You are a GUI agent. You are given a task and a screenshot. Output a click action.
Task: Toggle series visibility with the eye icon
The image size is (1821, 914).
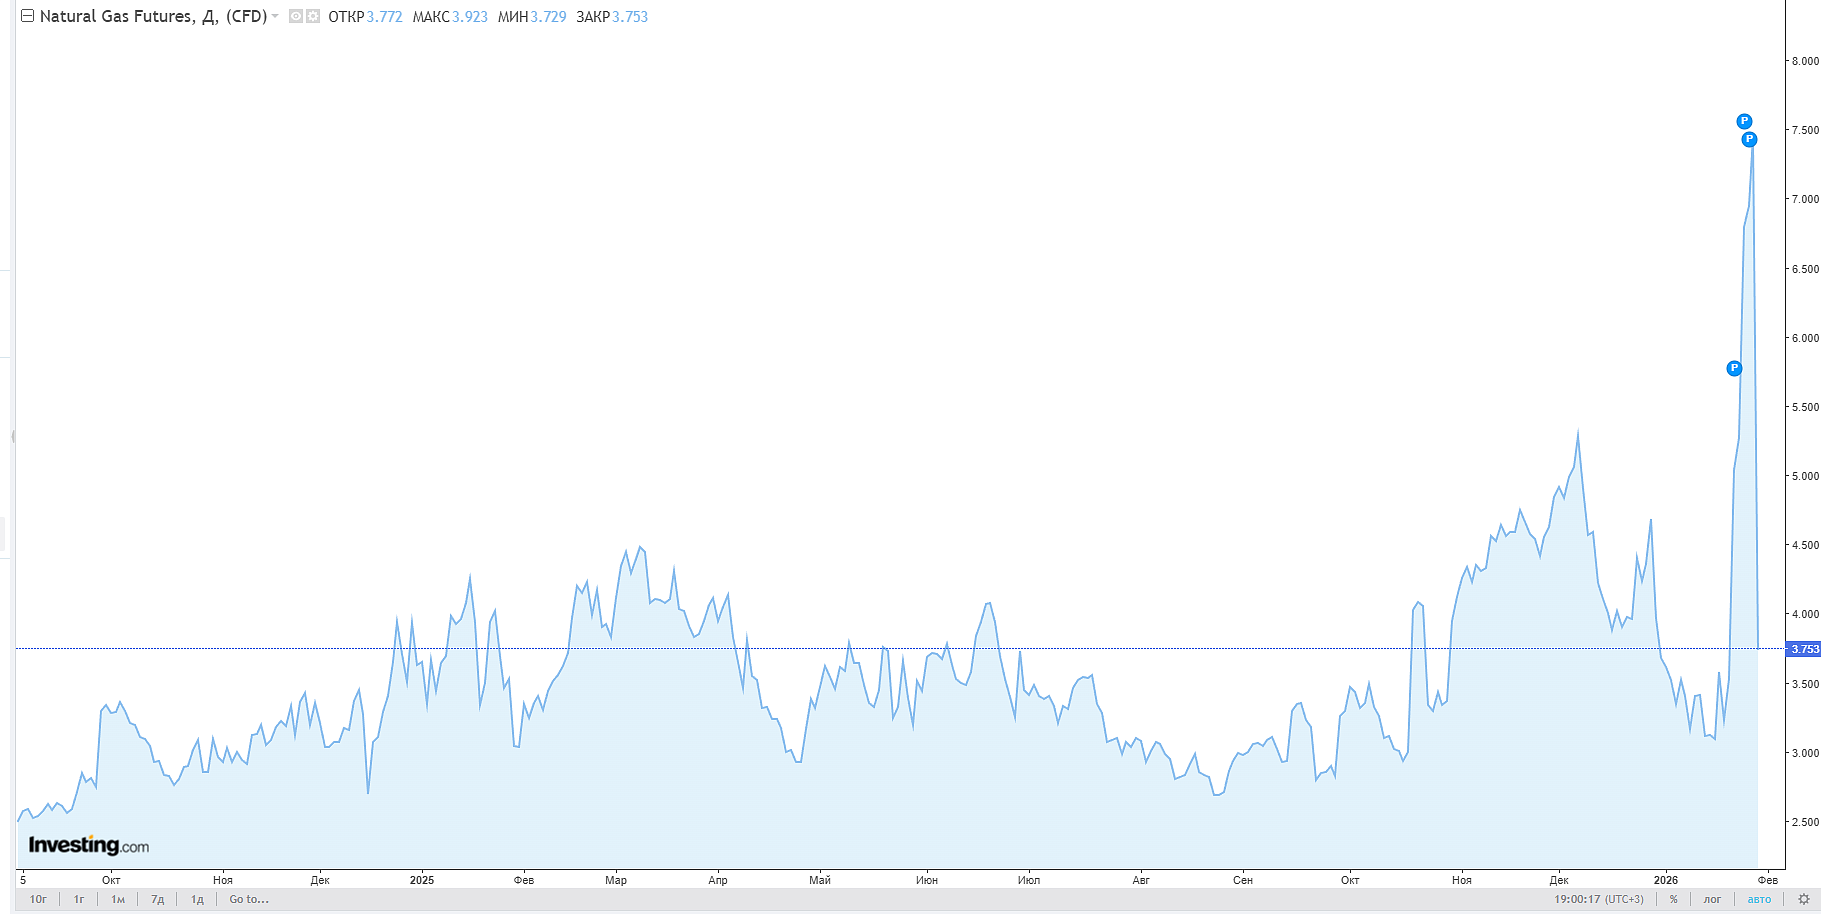(x=296, y=16)
